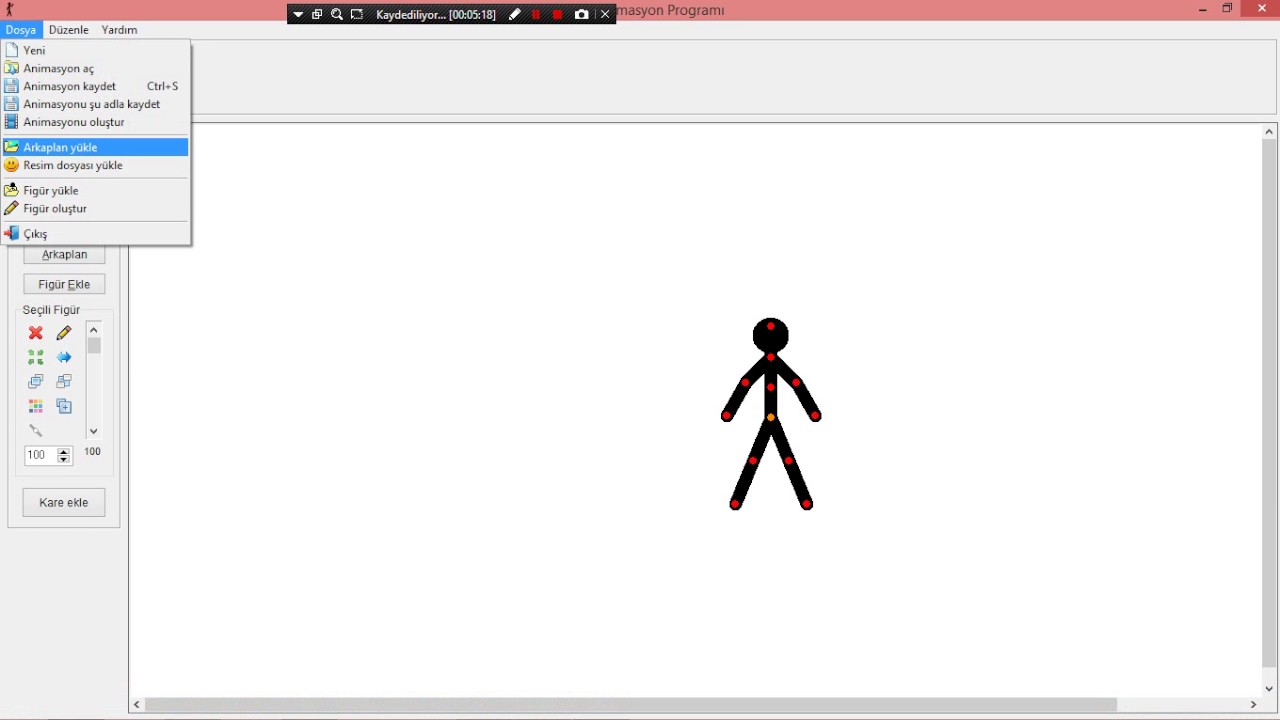This screenshot has width=1280, height=720.
Task: Click the figure slider up arrow
Action: tap(94, 330)
